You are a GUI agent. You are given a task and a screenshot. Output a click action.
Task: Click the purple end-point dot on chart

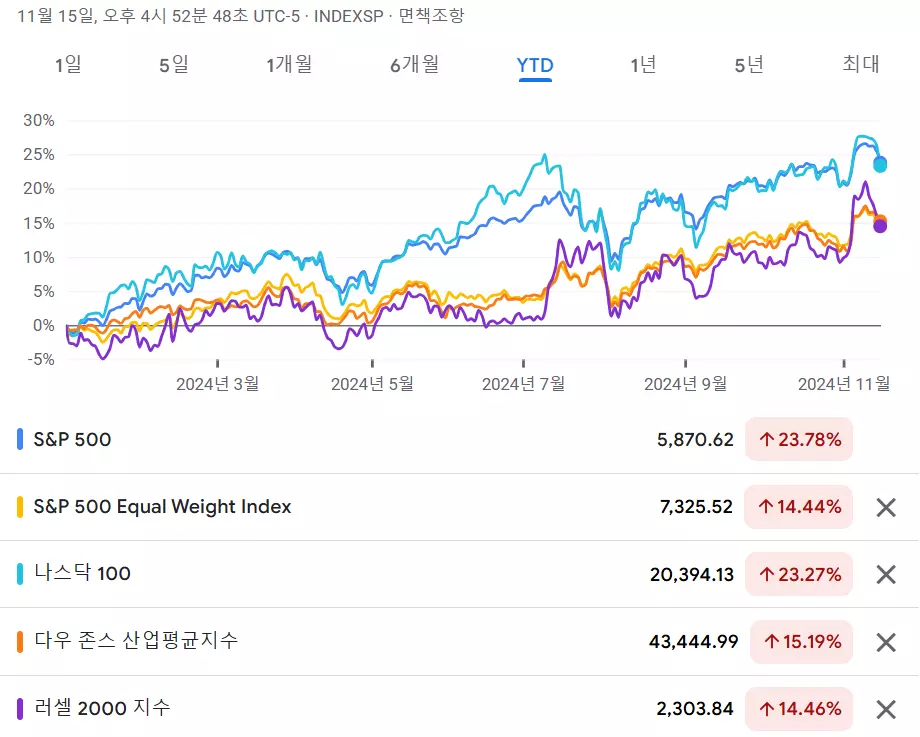pyautogui.click(x=880, y=226)
